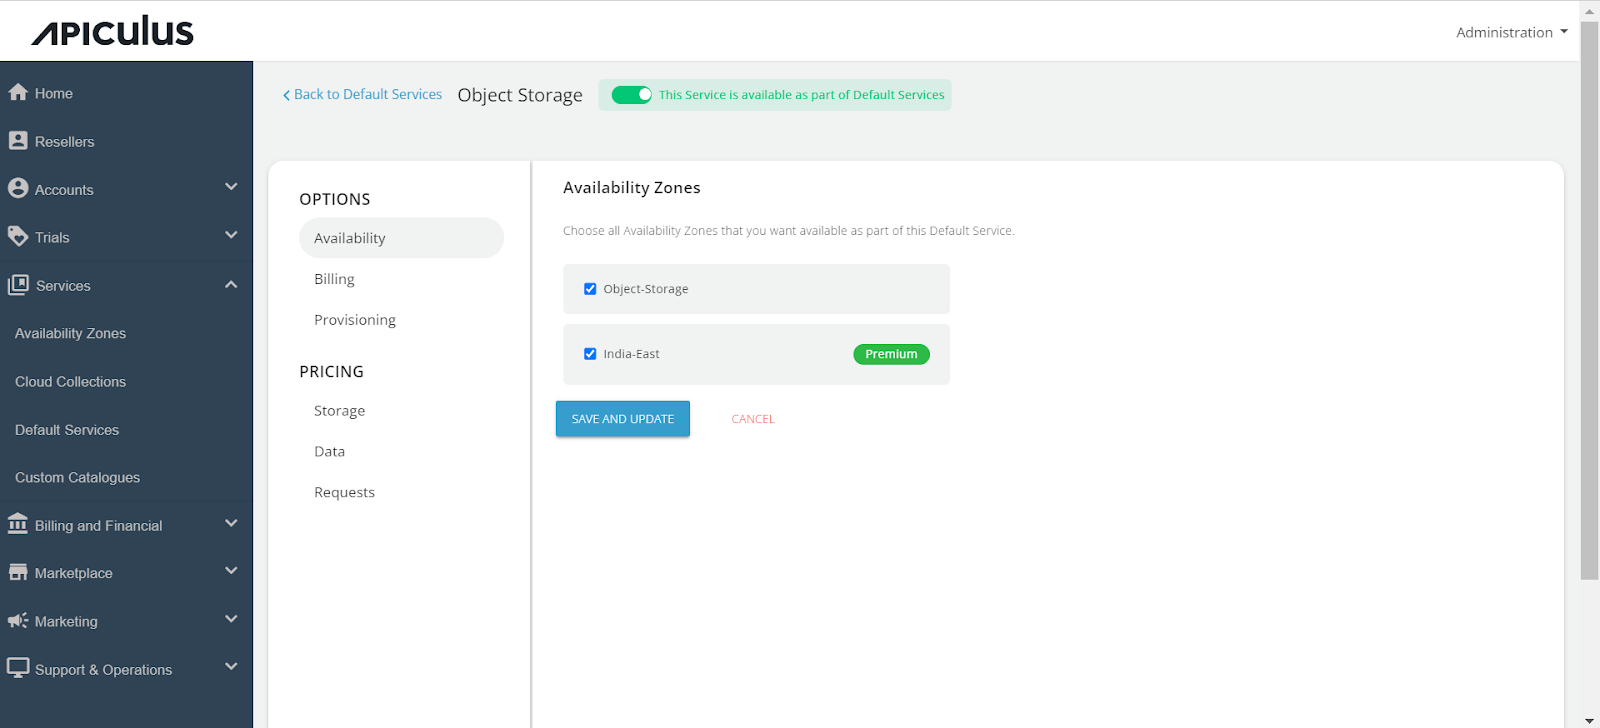Click the Support & Operations monitor icon
Screen dimensions: 1600x728
(x=18, y=667)
